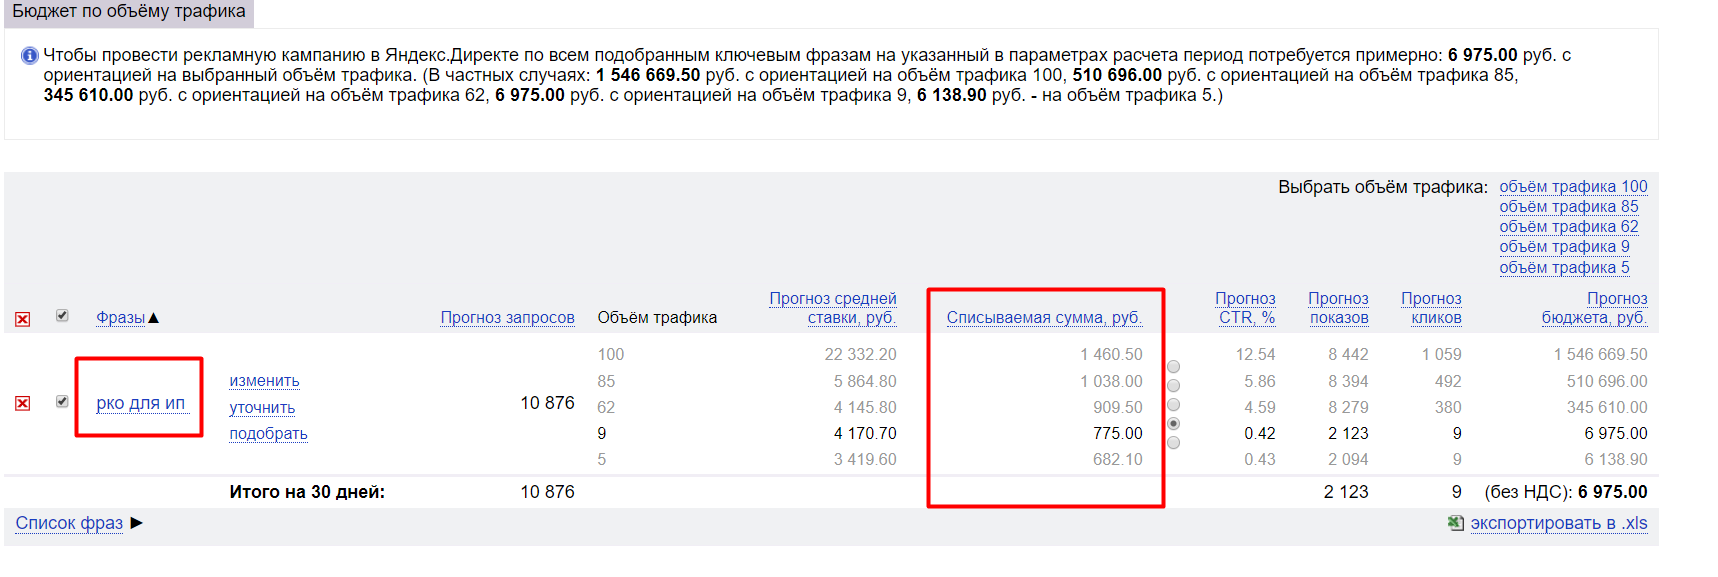The width and height of the screenshot is (1718, 577).
Task: Uncheck the рко для ип phrase checkbox
Action: [62, 401]
